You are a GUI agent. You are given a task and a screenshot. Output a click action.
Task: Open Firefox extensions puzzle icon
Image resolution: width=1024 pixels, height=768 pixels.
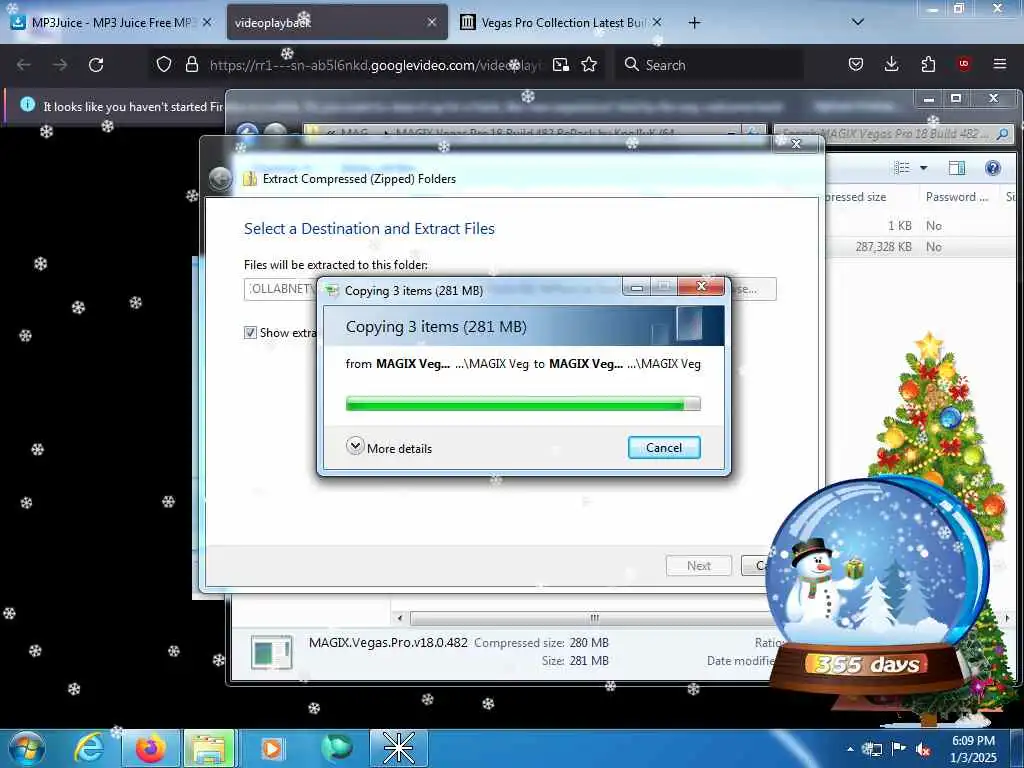(928, 64)
